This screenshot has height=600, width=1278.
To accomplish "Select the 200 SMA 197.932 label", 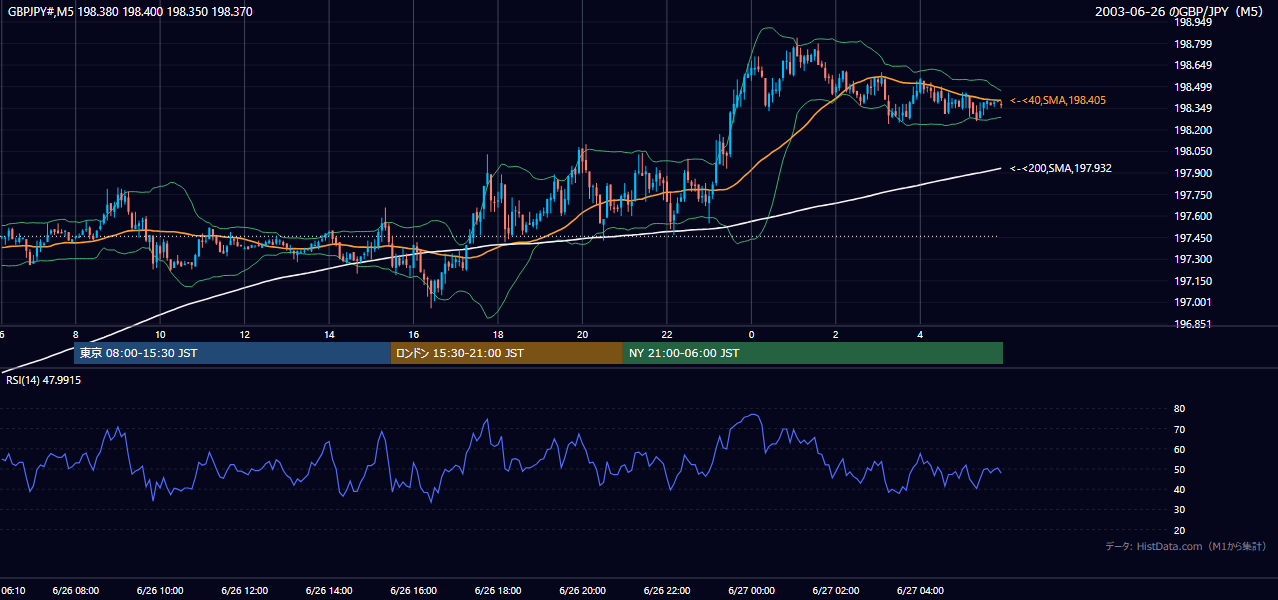I will tap(1060, 169).
